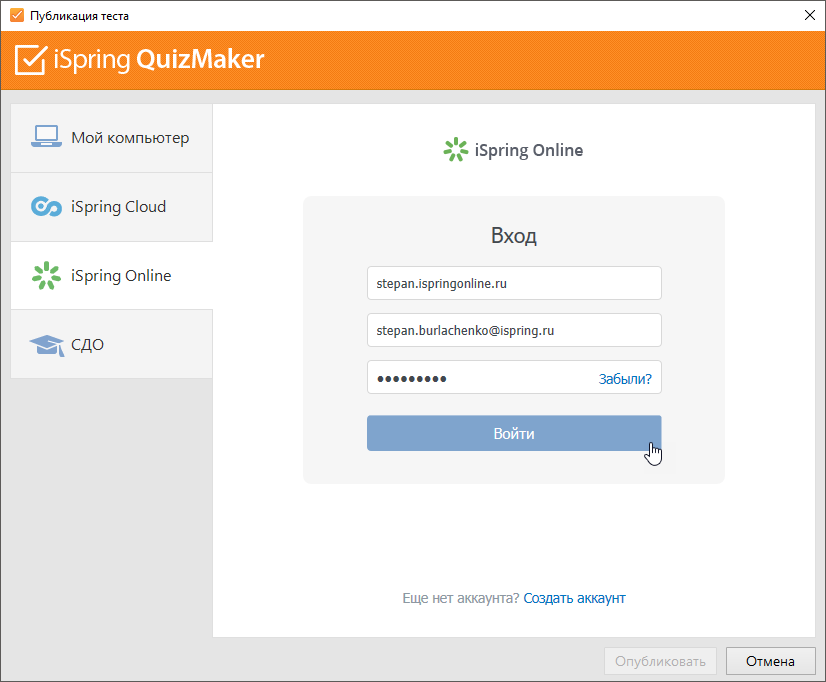Click the green iSpring Online sidebar icon

tap(46, 275)
